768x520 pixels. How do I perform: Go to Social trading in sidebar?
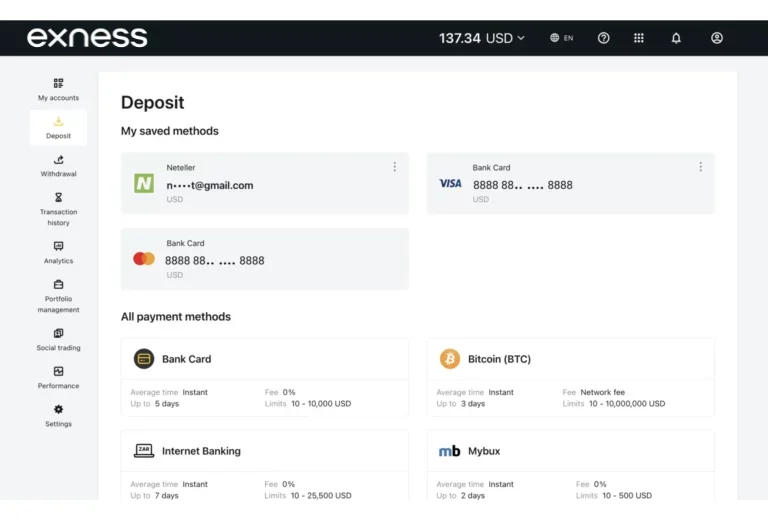click(58, 339)
